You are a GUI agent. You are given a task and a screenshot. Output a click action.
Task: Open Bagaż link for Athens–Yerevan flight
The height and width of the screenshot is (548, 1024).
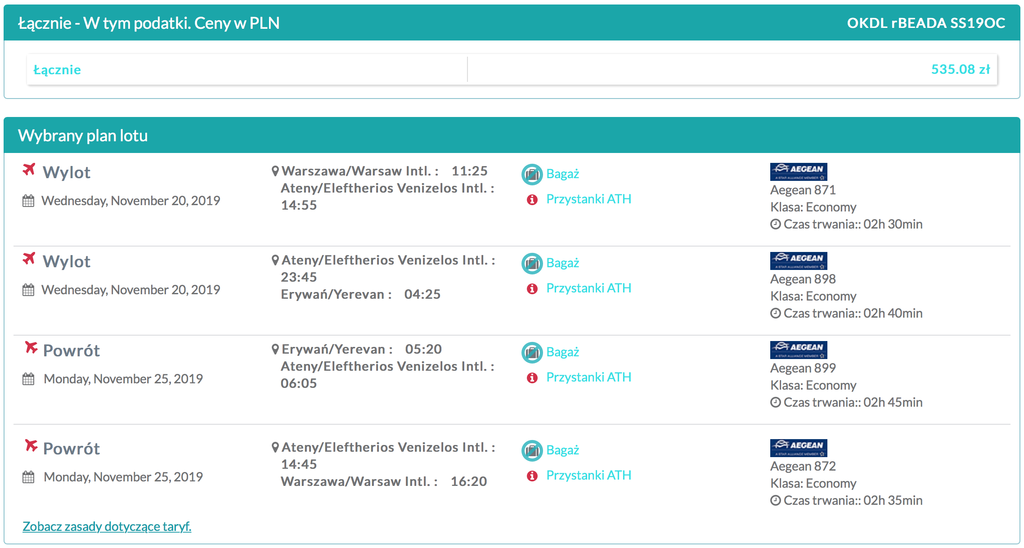click(563, 263)
